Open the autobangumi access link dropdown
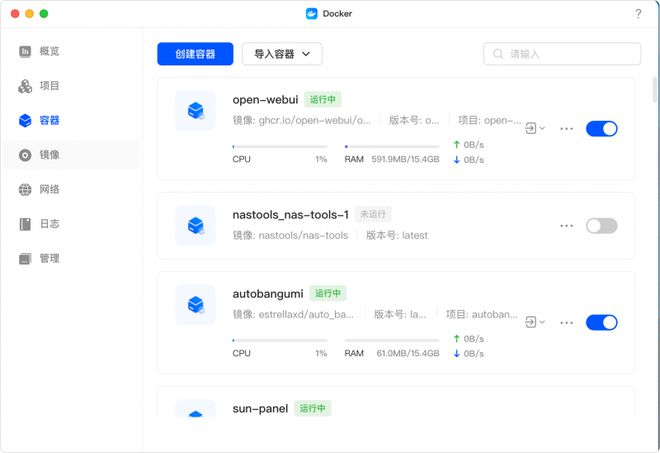Image resolution: width=660 pixels, height=453 pixels. 535,322
